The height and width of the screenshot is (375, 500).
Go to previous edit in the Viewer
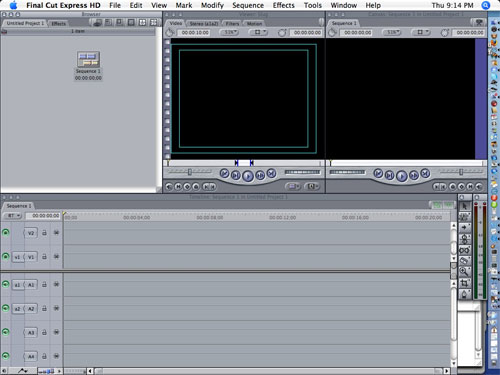[224, 173]
